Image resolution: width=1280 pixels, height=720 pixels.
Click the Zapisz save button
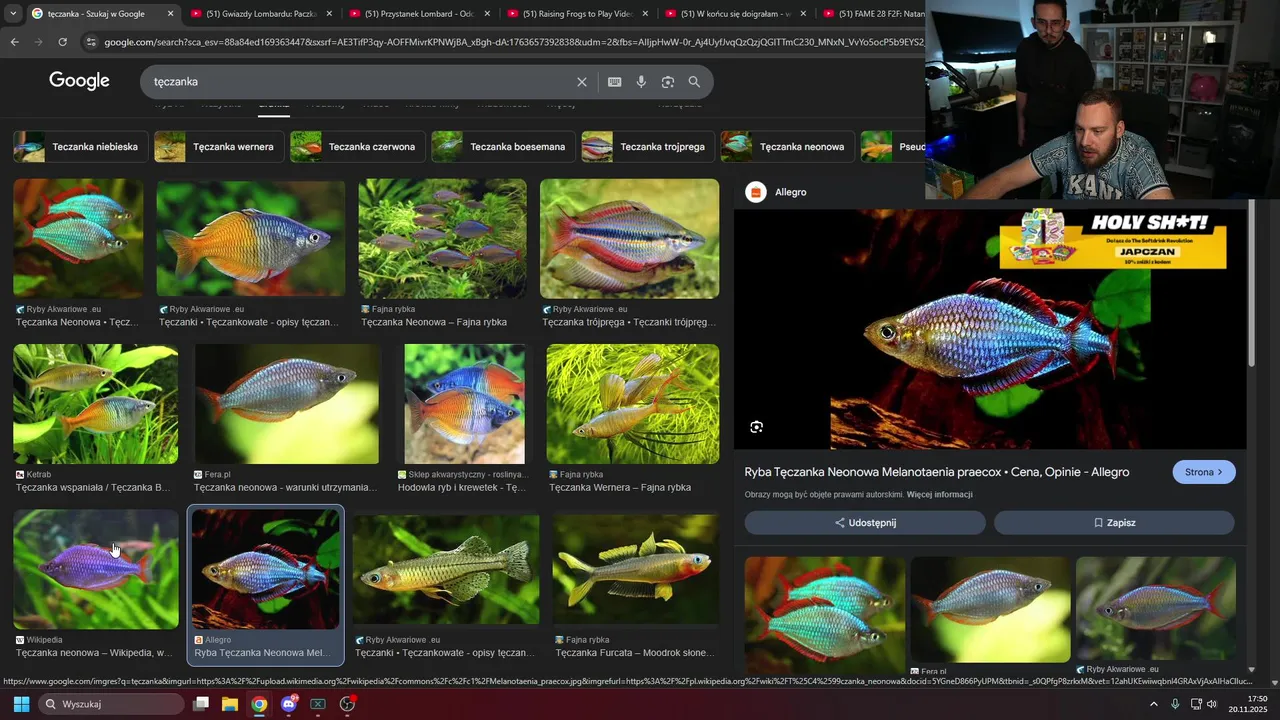pos(1114,523)
